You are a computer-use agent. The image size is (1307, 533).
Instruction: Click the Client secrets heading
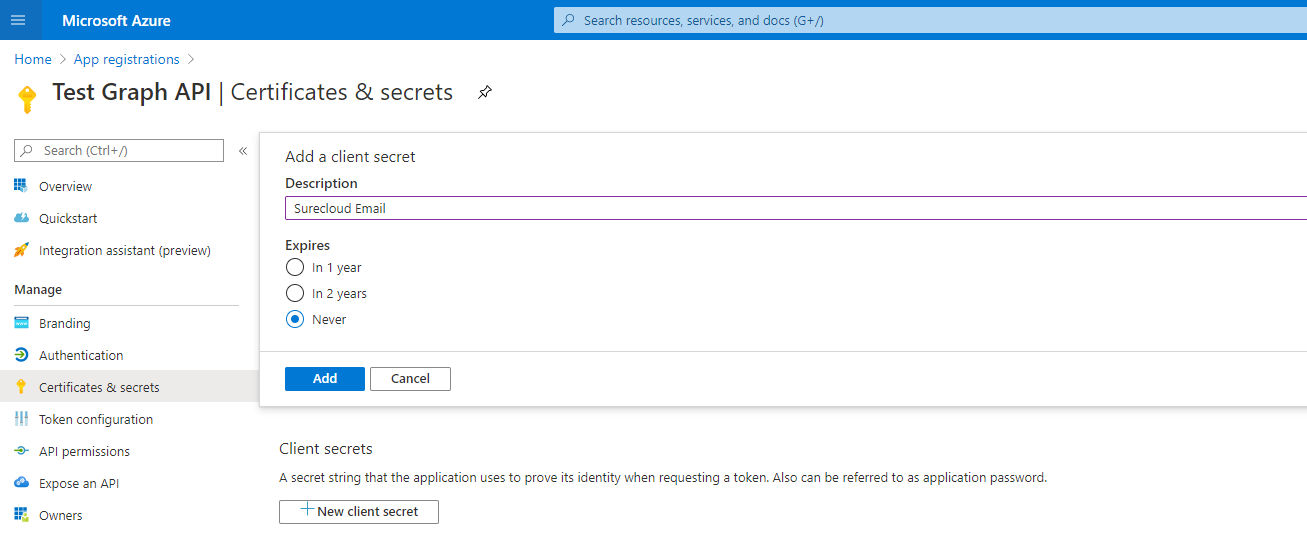(x=326, y=449)
